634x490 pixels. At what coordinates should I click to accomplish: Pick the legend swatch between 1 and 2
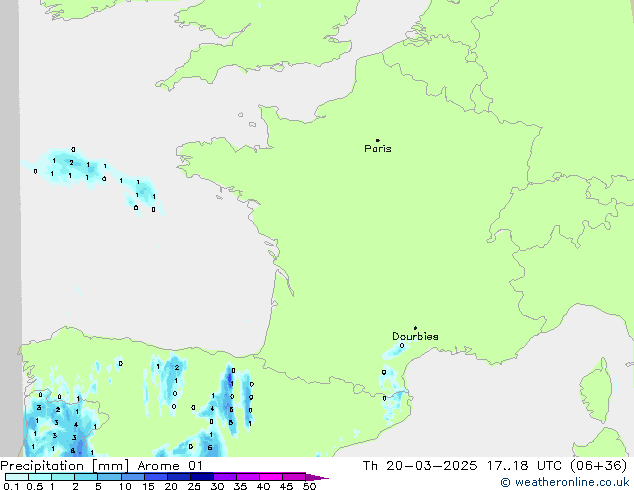pos(63,477)
